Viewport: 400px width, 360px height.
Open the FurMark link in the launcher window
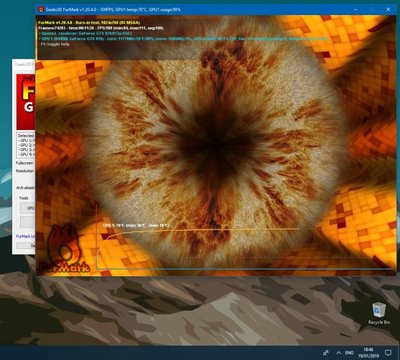pos(26,236)
